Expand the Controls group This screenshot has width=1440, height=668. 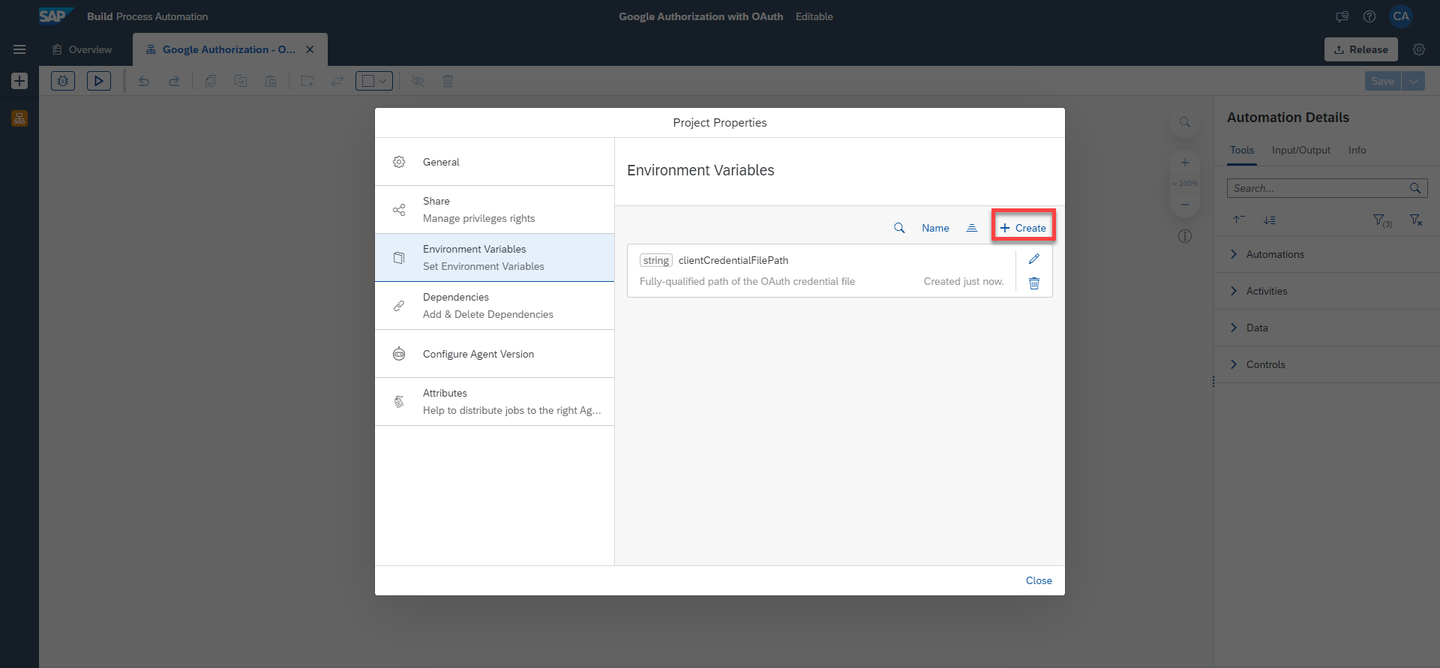click(1327, 365)
